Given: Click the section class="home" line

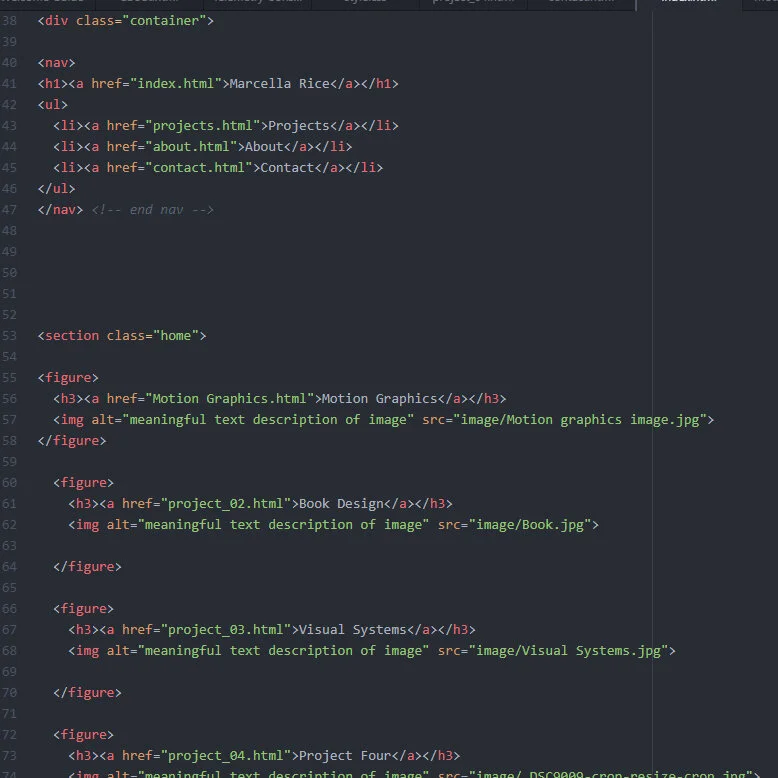Looking at the screenshot, I should (x=122, y=336).
